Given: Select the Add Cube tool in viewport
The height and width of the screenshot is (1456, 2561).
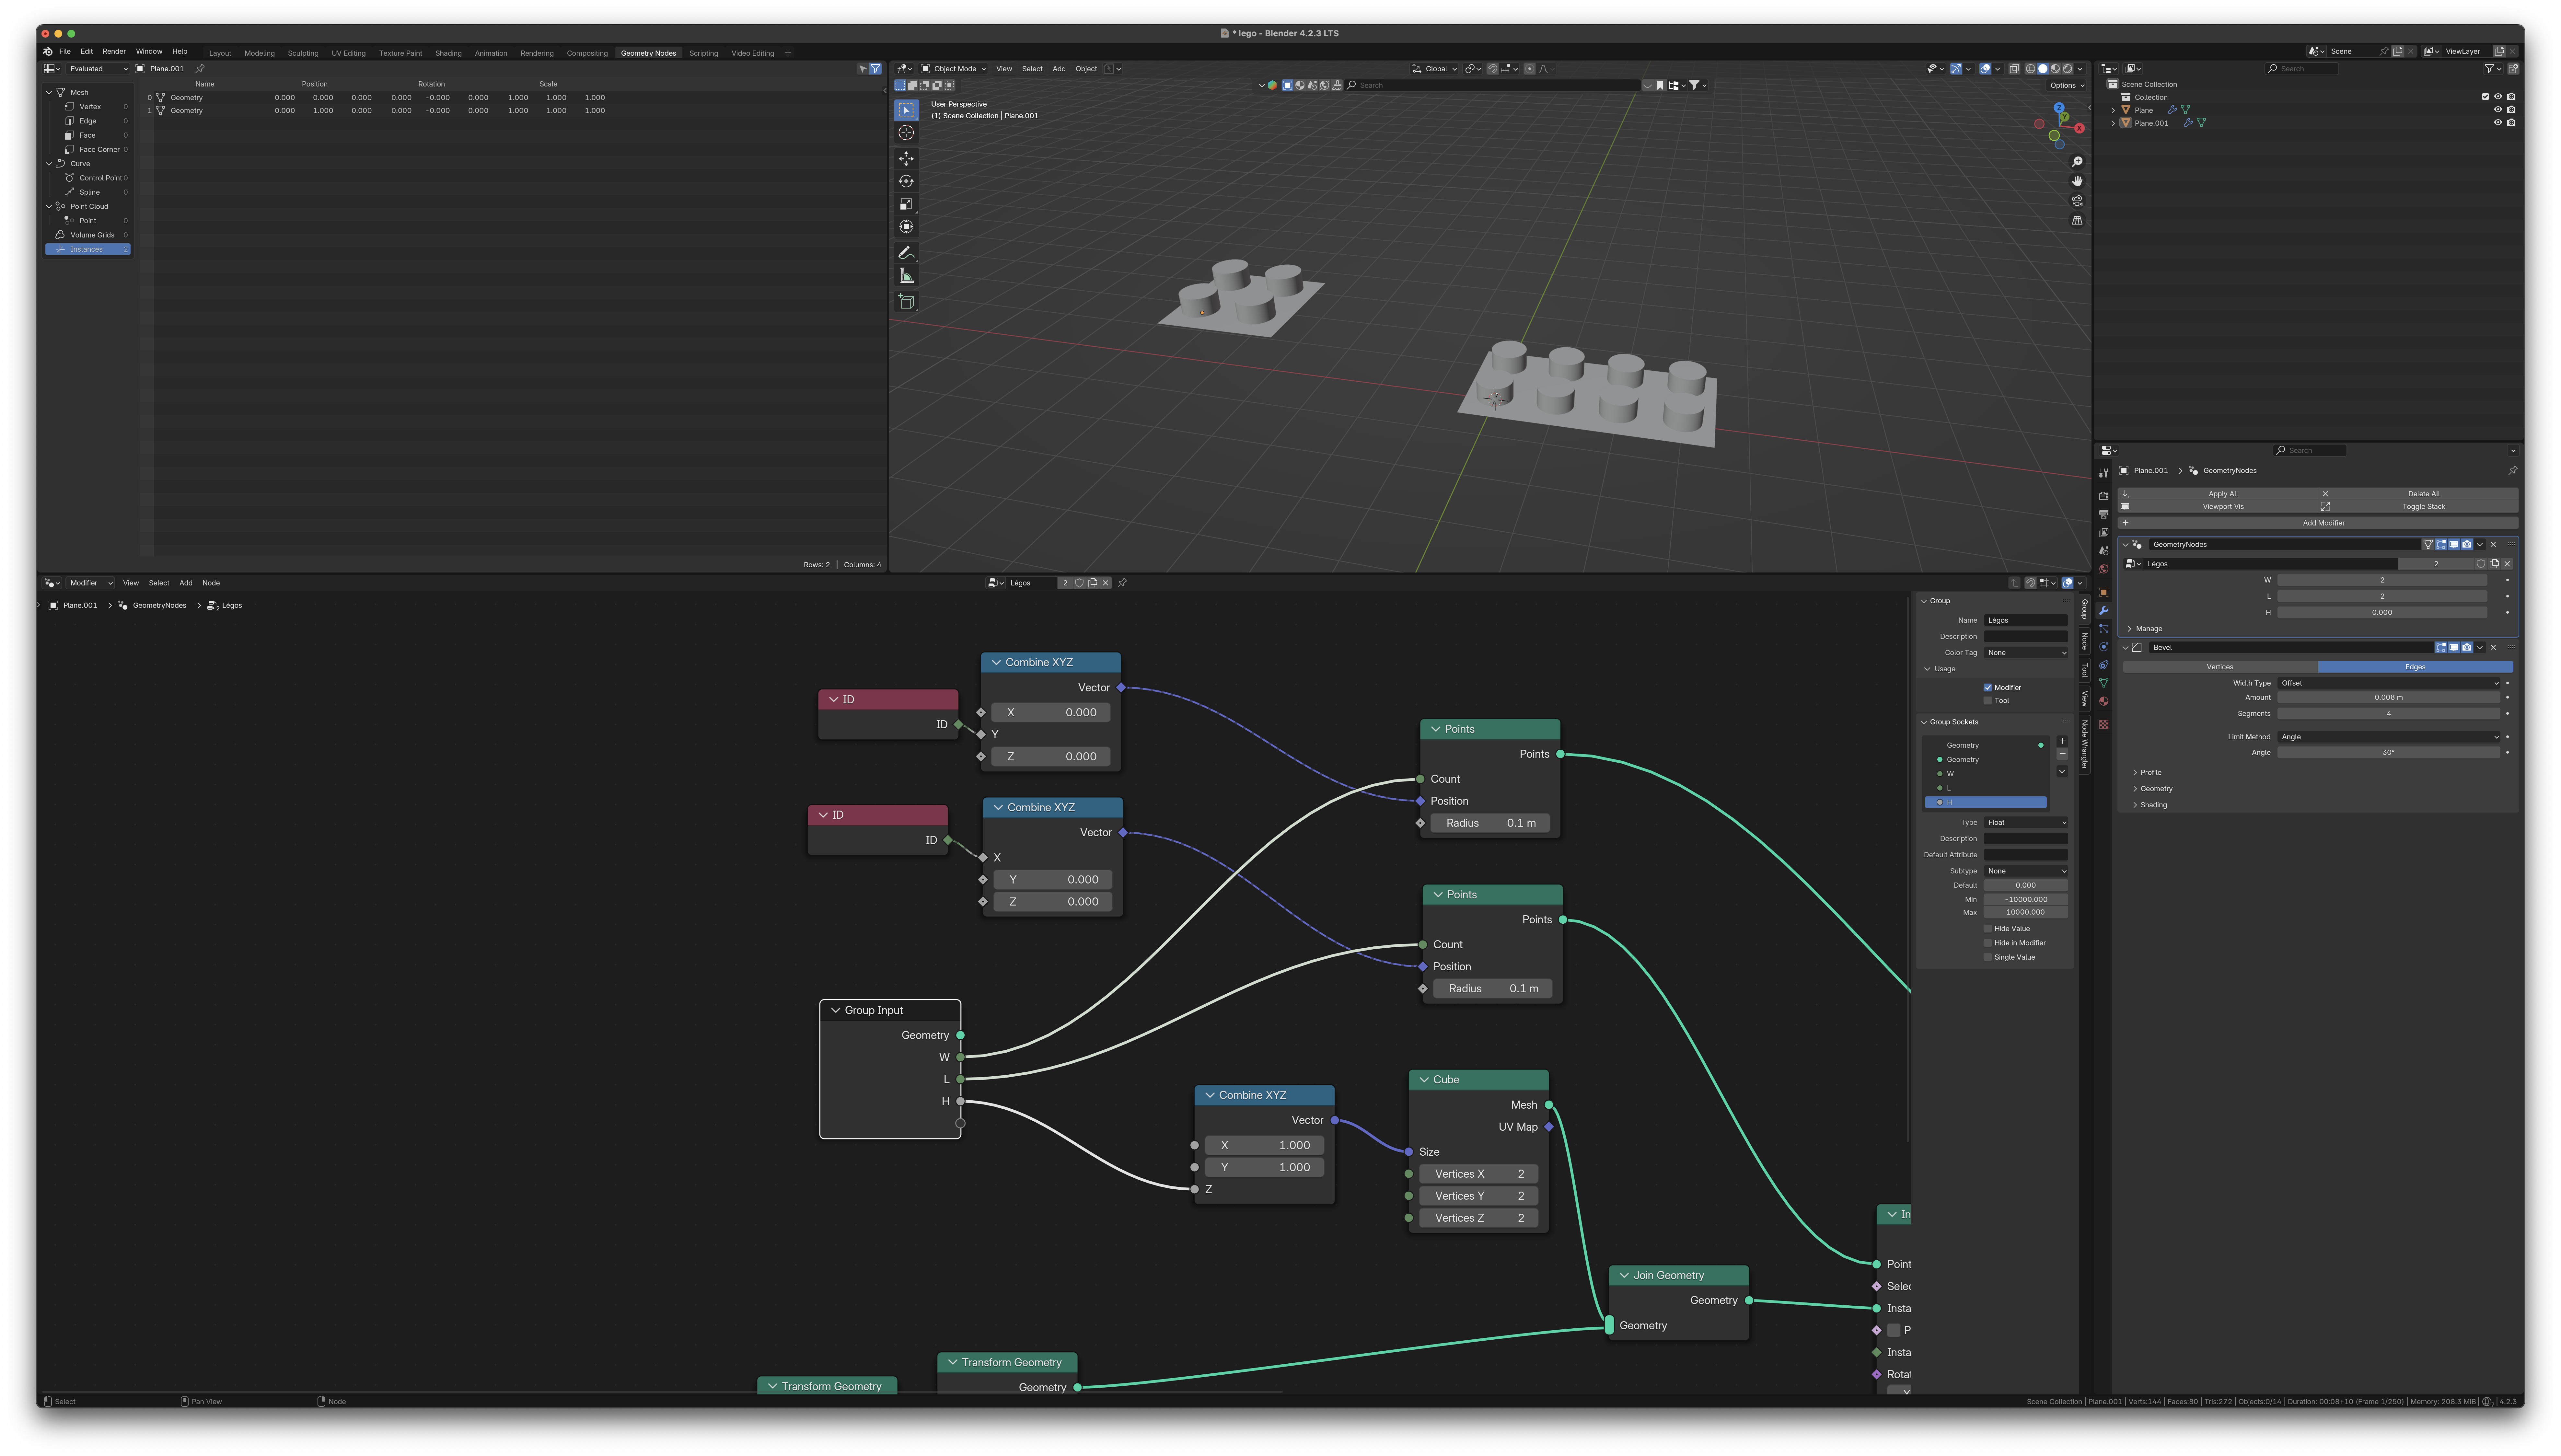Looking at the screenshot, I should pyautogui.click(x=906, y=302).
